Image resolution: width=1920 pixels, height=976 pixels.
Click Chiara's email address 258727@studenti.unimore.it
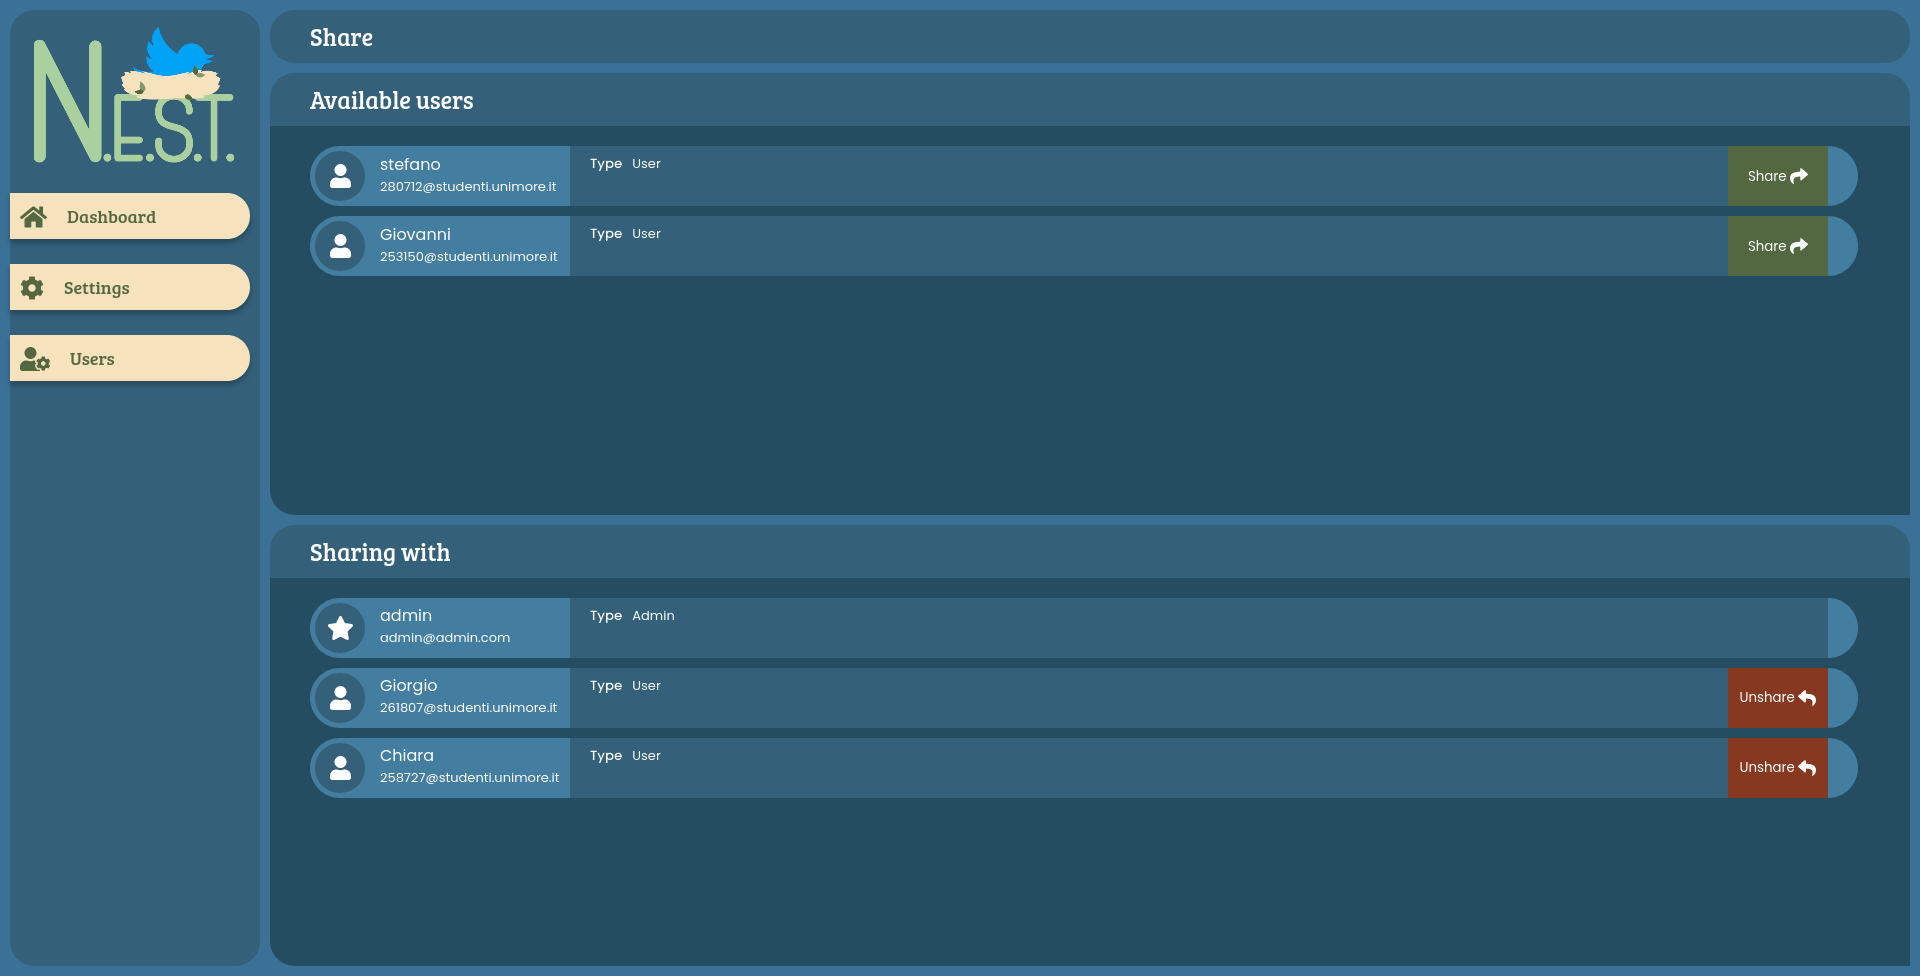pos(468,777)
